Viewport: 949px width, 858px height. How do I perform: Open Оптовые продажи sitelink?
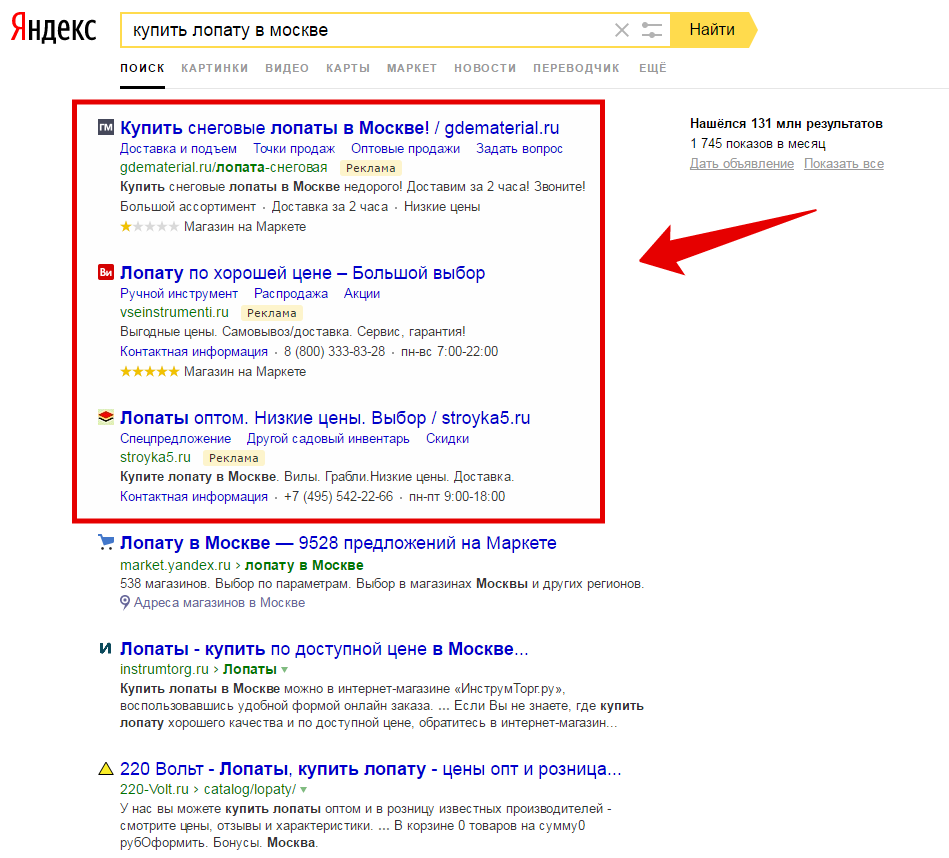point(406,148)
